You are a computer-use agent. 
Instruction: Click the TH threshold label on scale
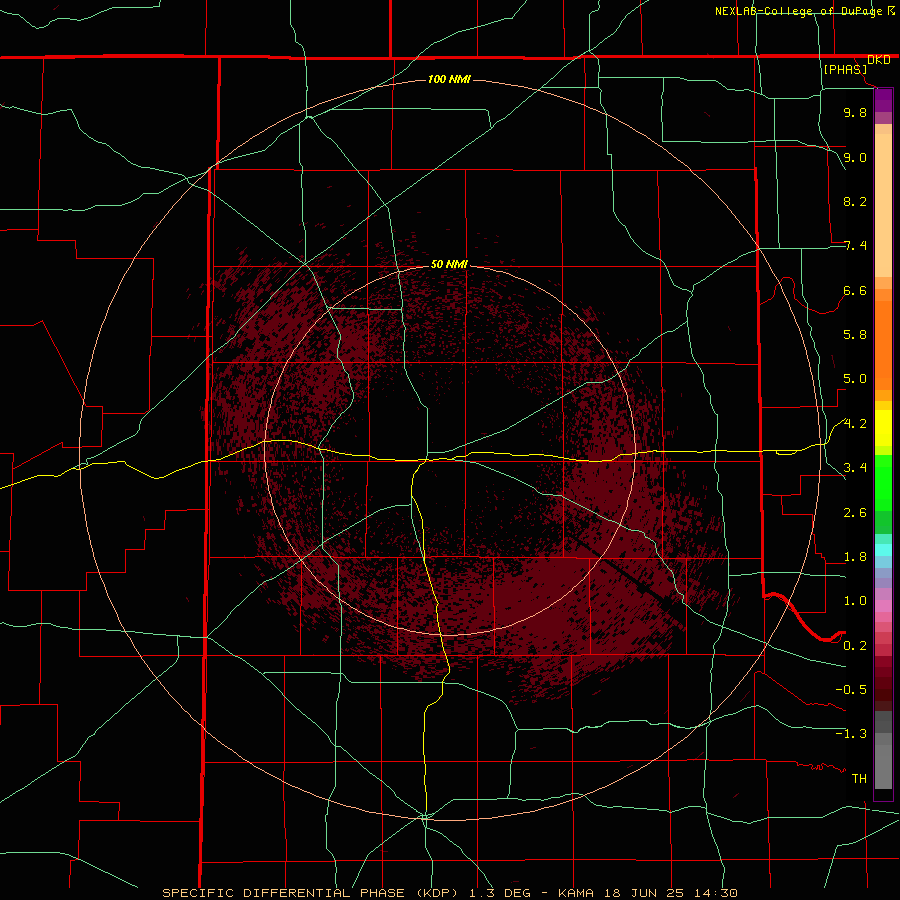tap(859, 779)
